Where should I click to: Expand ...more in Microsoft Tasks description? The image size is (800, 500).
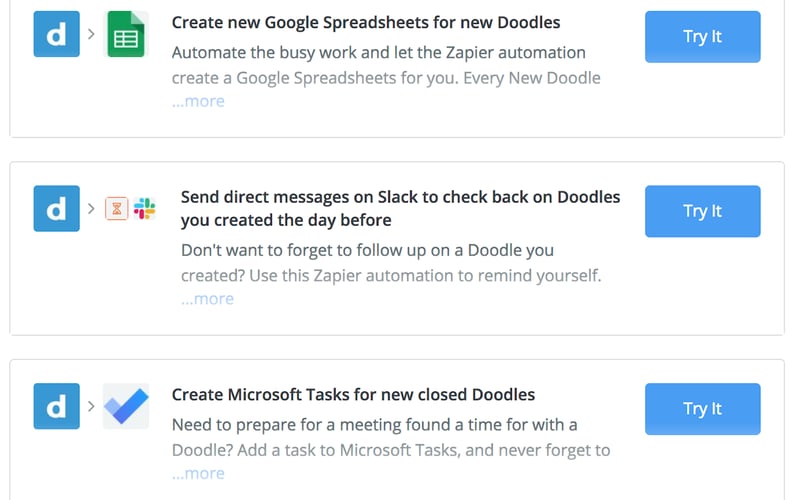[198, 473]
